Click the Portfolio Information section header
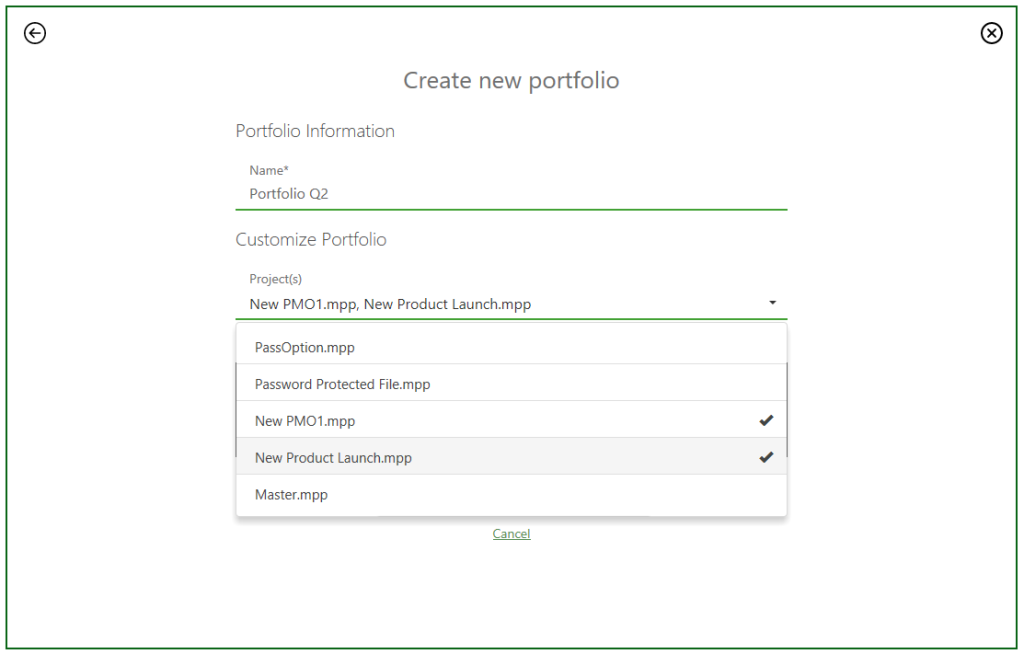1024x654 pixels. [x=315, y=131]
